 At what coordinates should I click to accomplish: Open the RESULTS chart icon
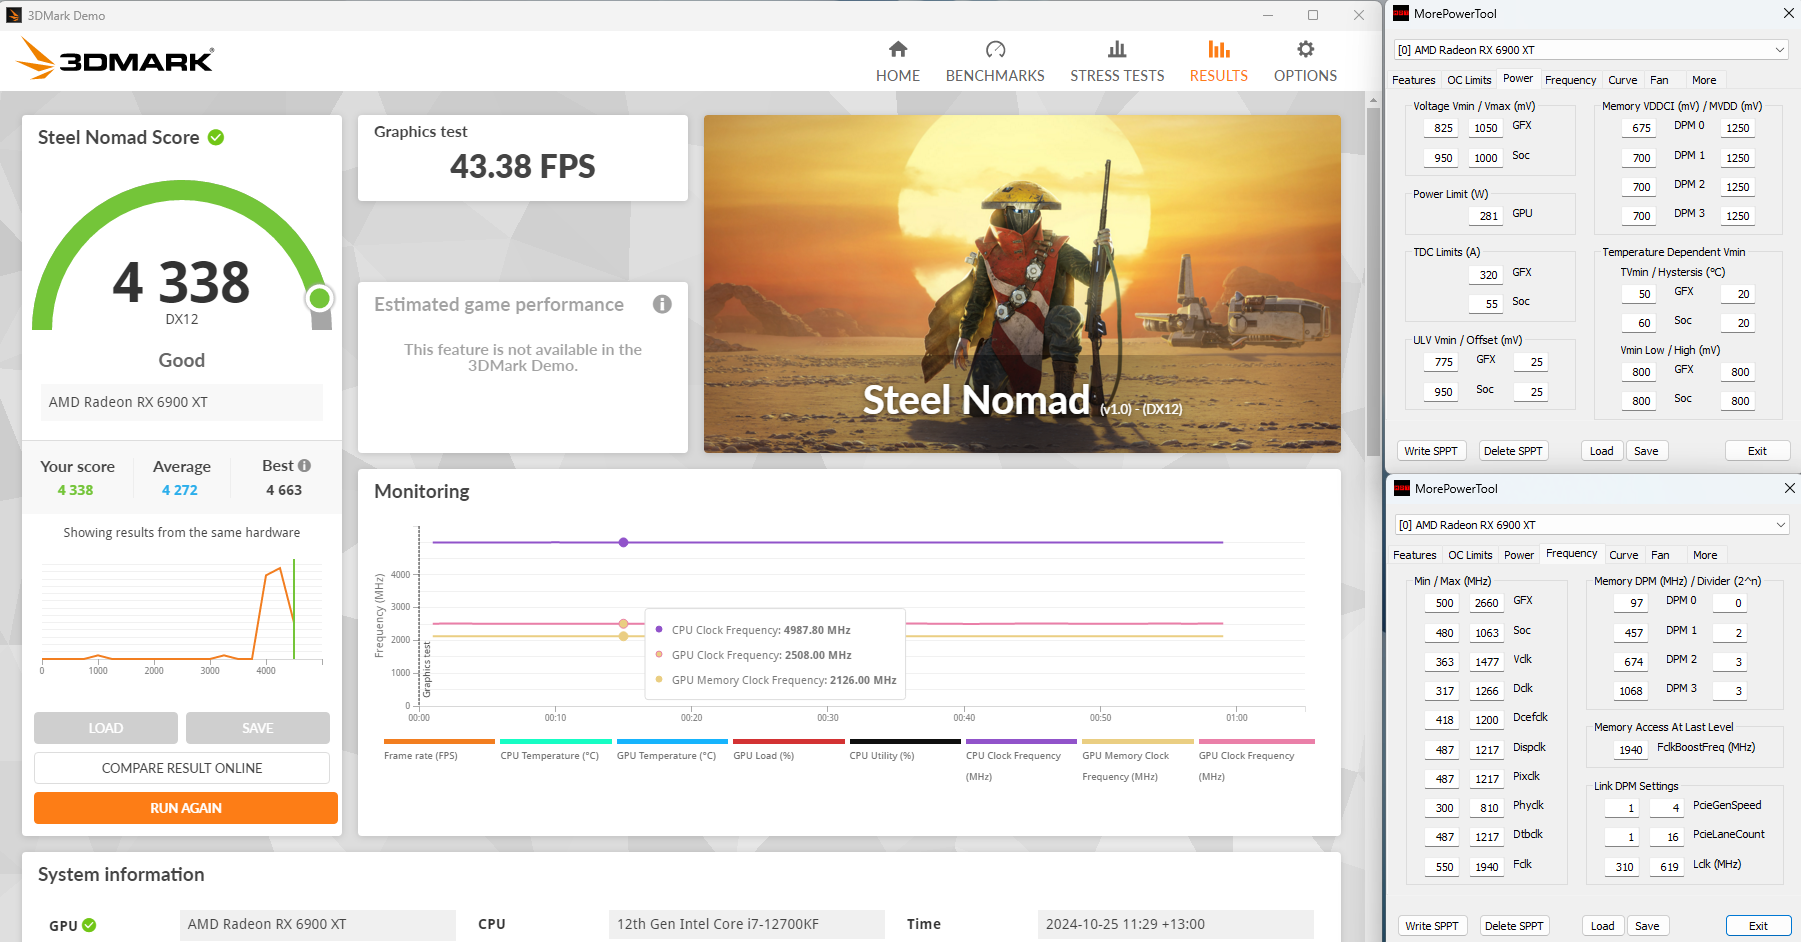[1218, 49]
